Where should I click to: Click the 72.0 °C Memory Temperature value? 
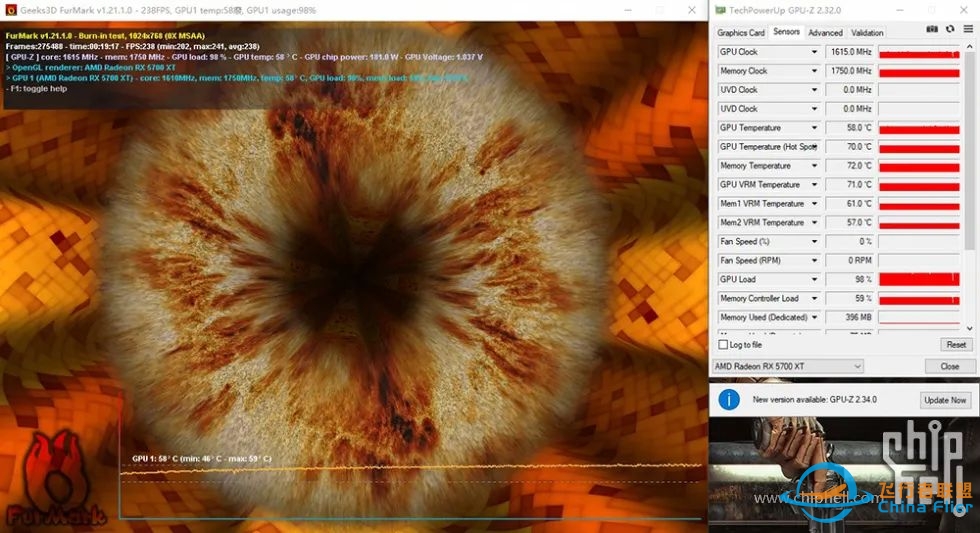pos(850,166)
